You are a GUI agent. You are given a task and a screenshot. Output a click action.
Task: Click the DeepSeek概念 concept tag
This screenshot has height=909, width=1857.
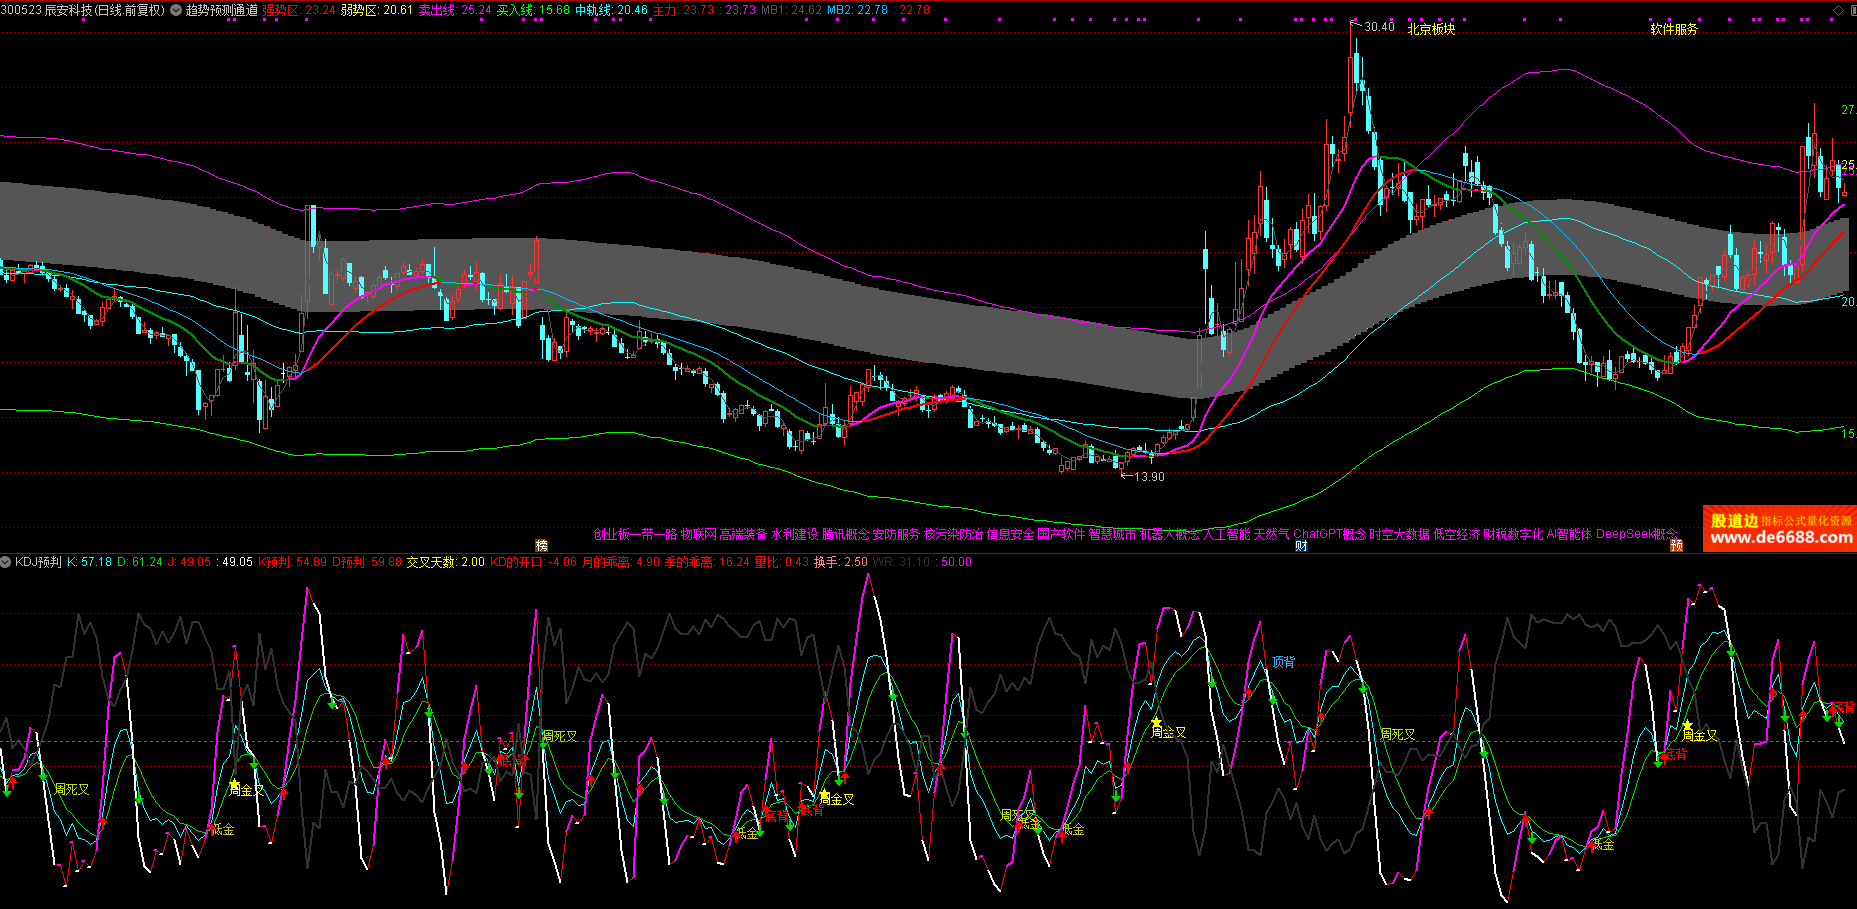[1636, 534]
